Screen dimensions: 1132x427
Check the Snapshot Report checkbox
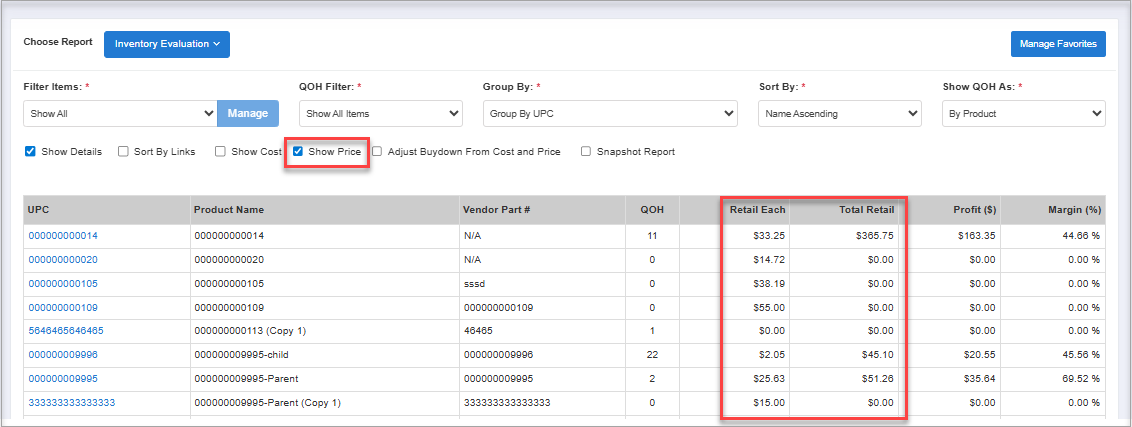(x=586, y=152)
